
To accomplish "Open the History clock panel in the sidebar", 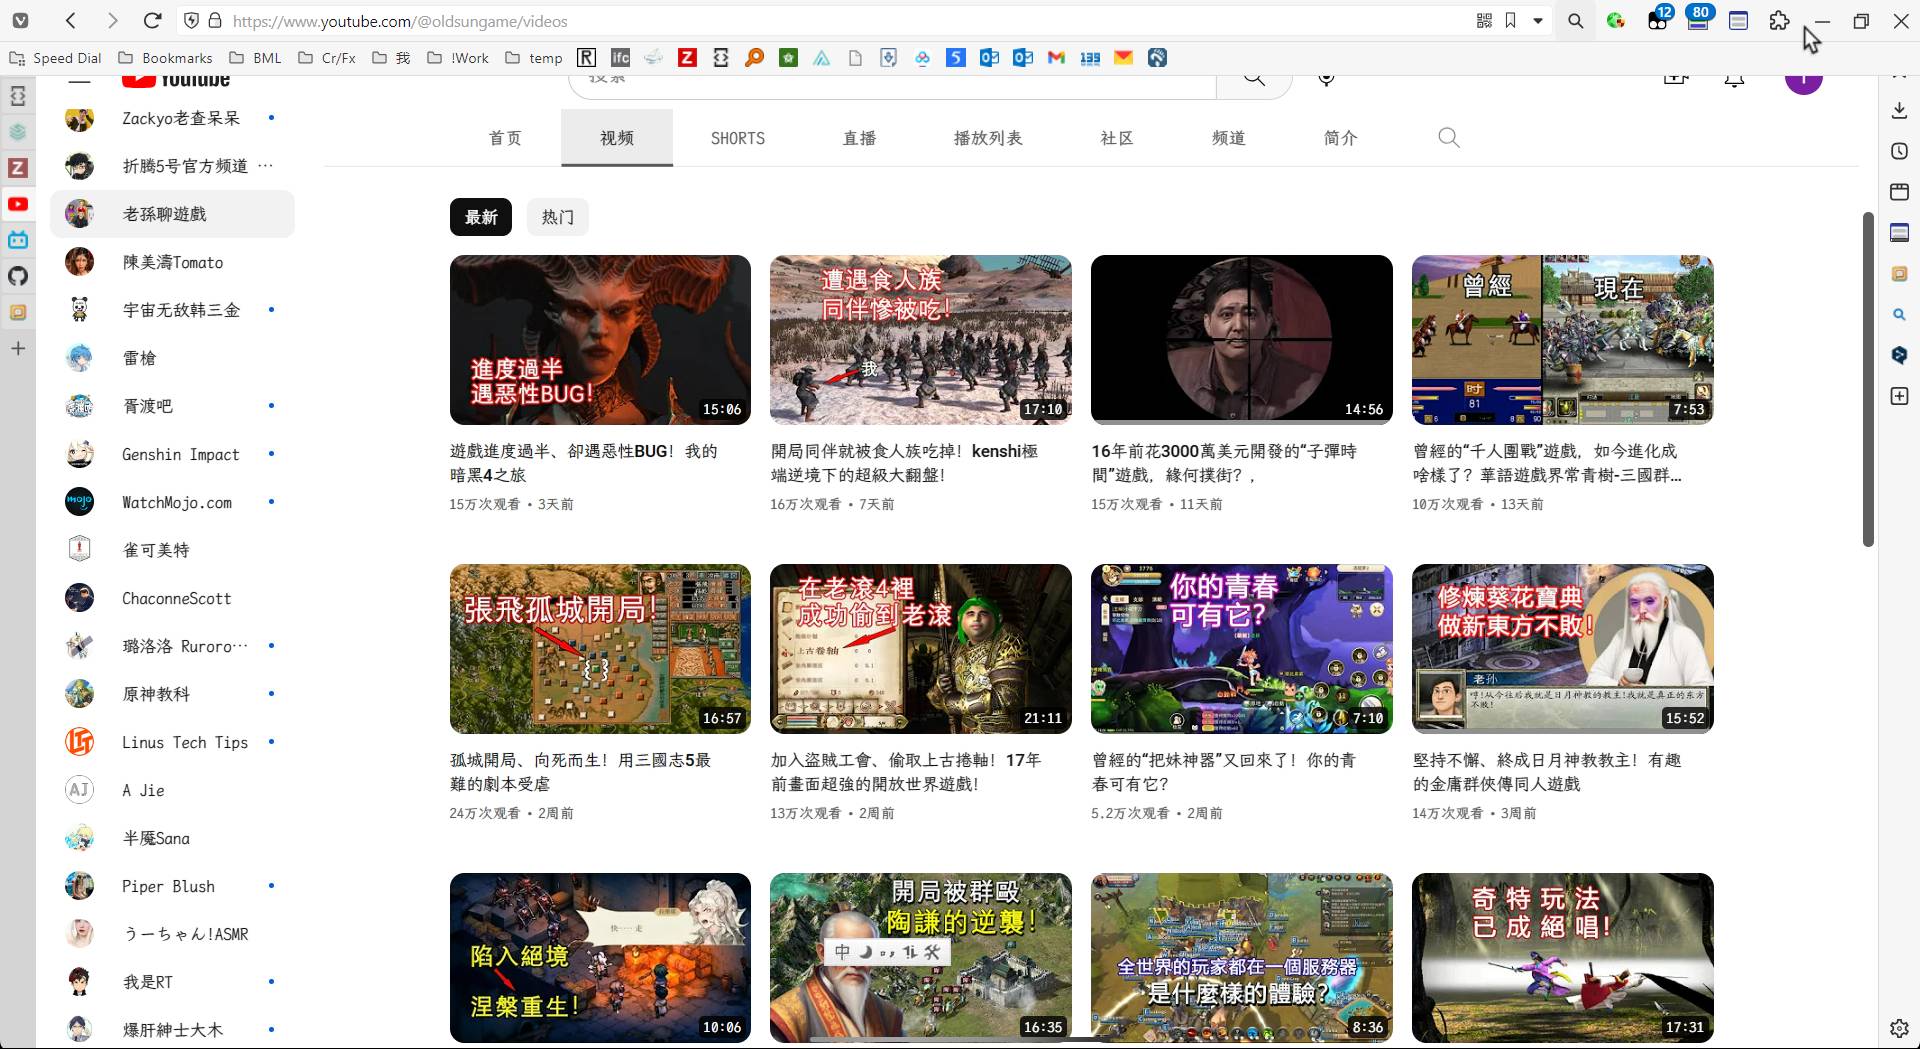I will (x=1899, y=151).
